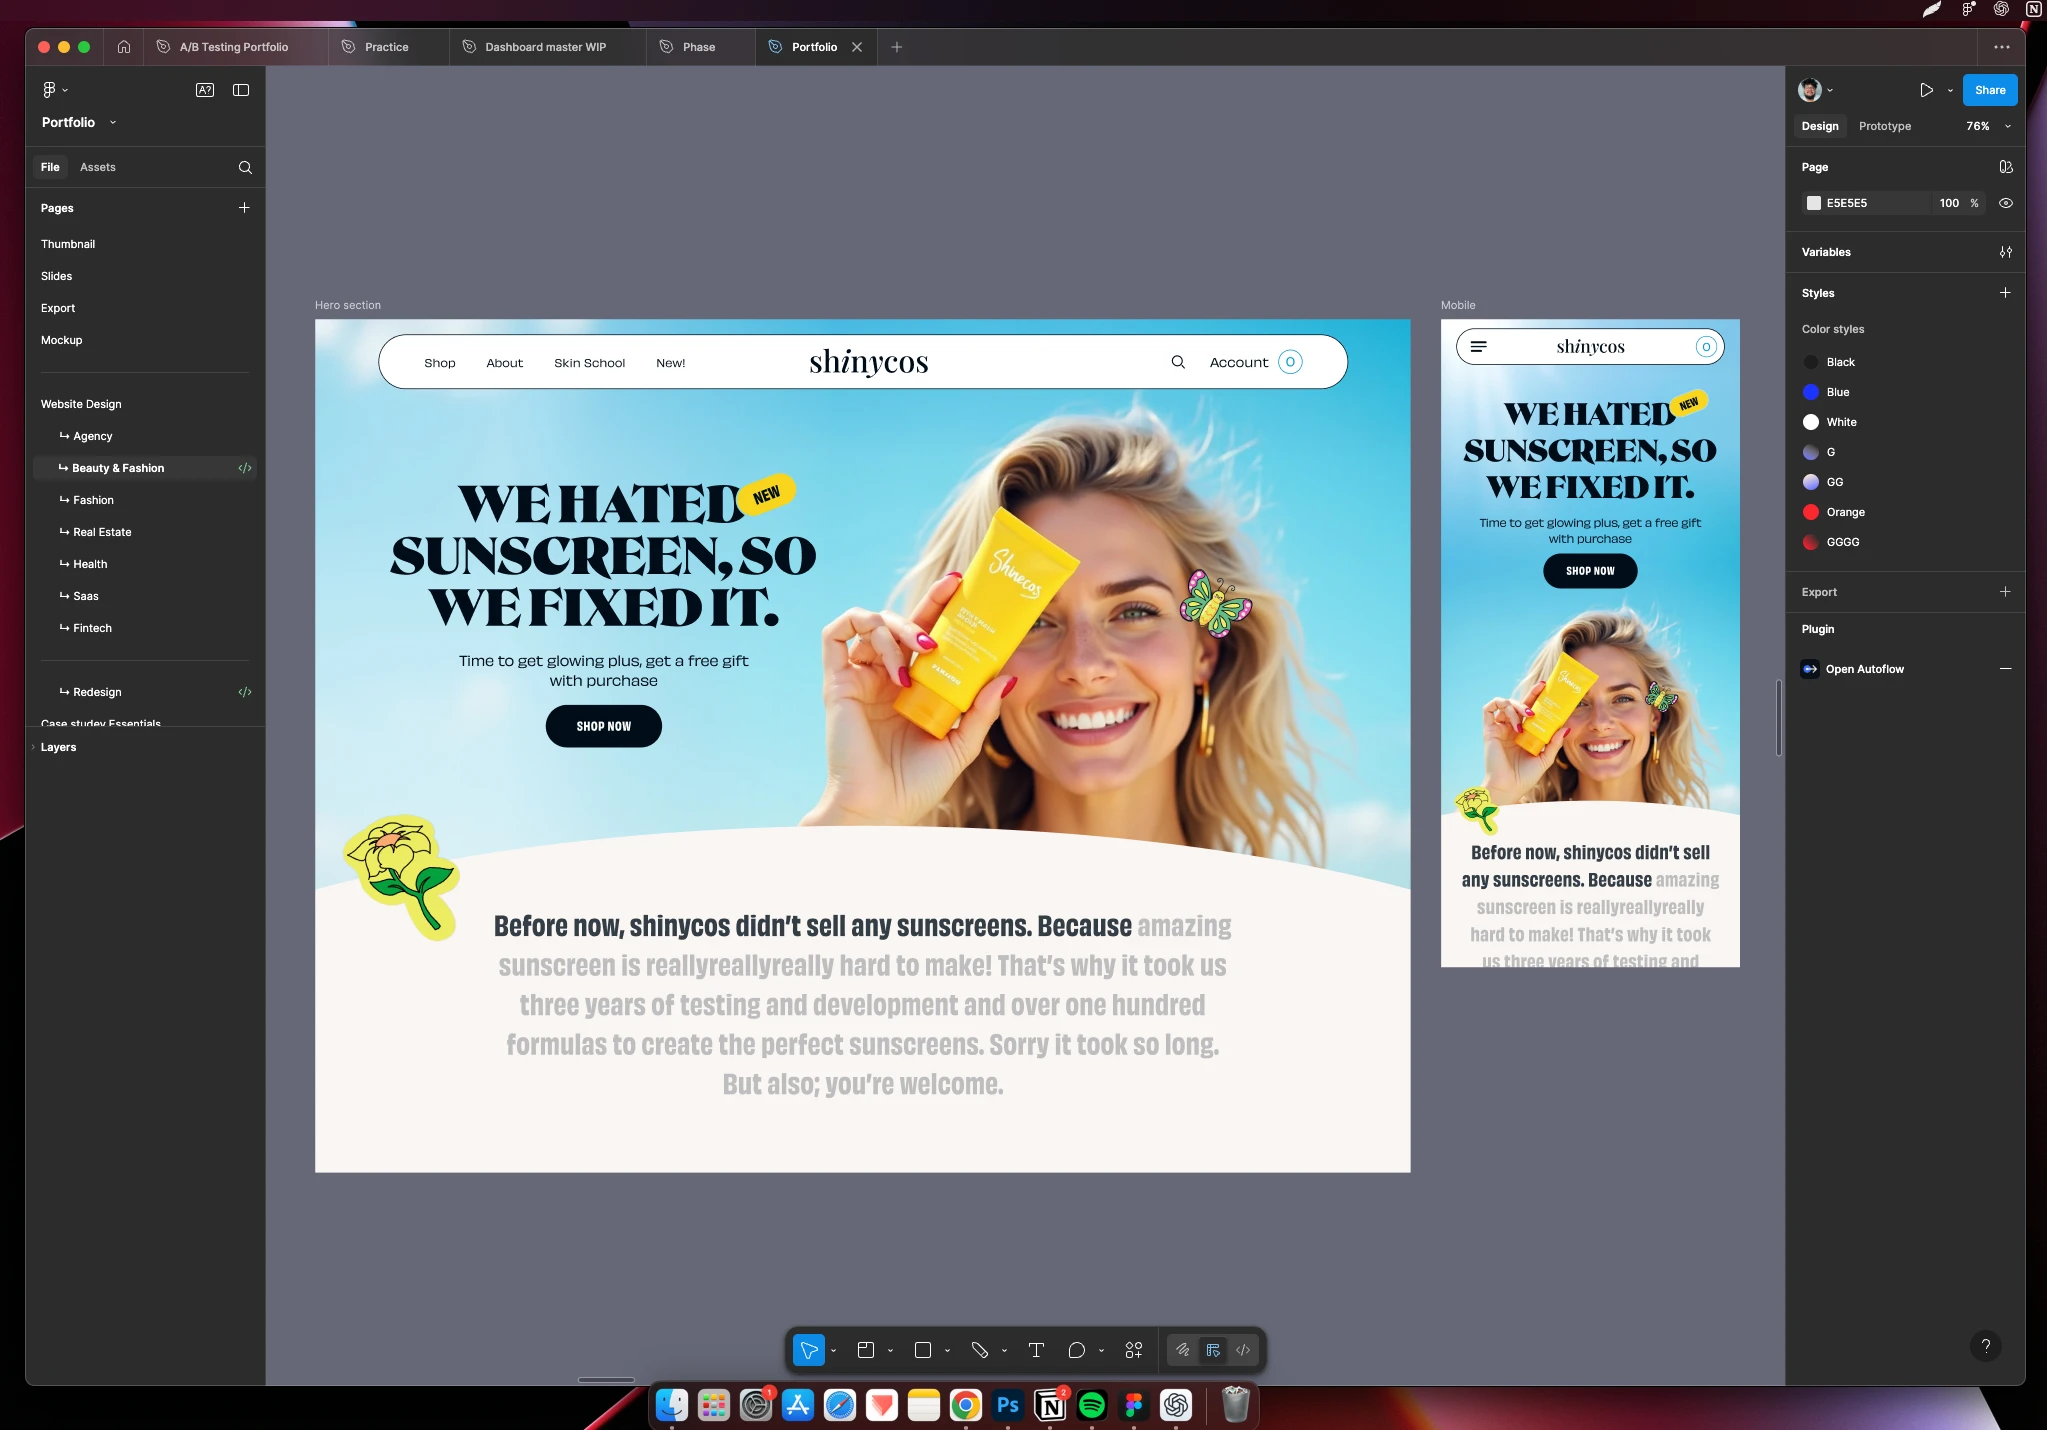Click the Share button

click(x=1990, y=90)
